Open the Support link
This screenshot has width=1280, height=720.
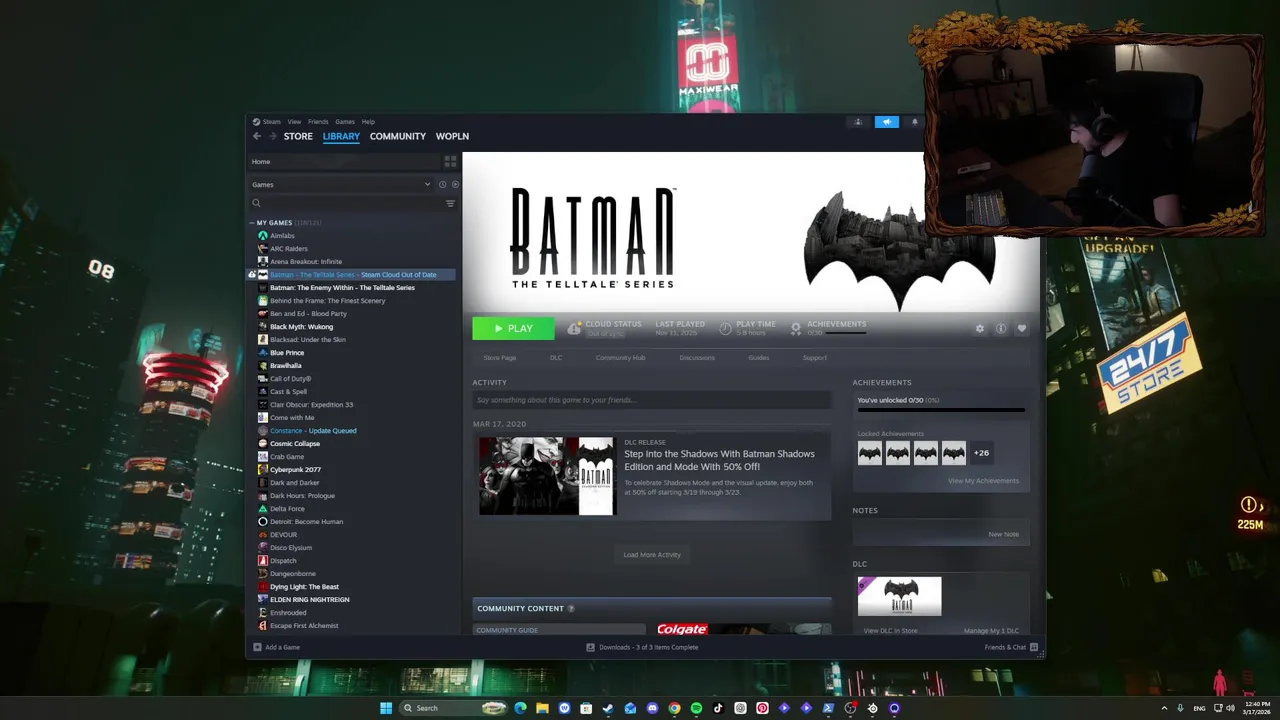click(815, 358)
